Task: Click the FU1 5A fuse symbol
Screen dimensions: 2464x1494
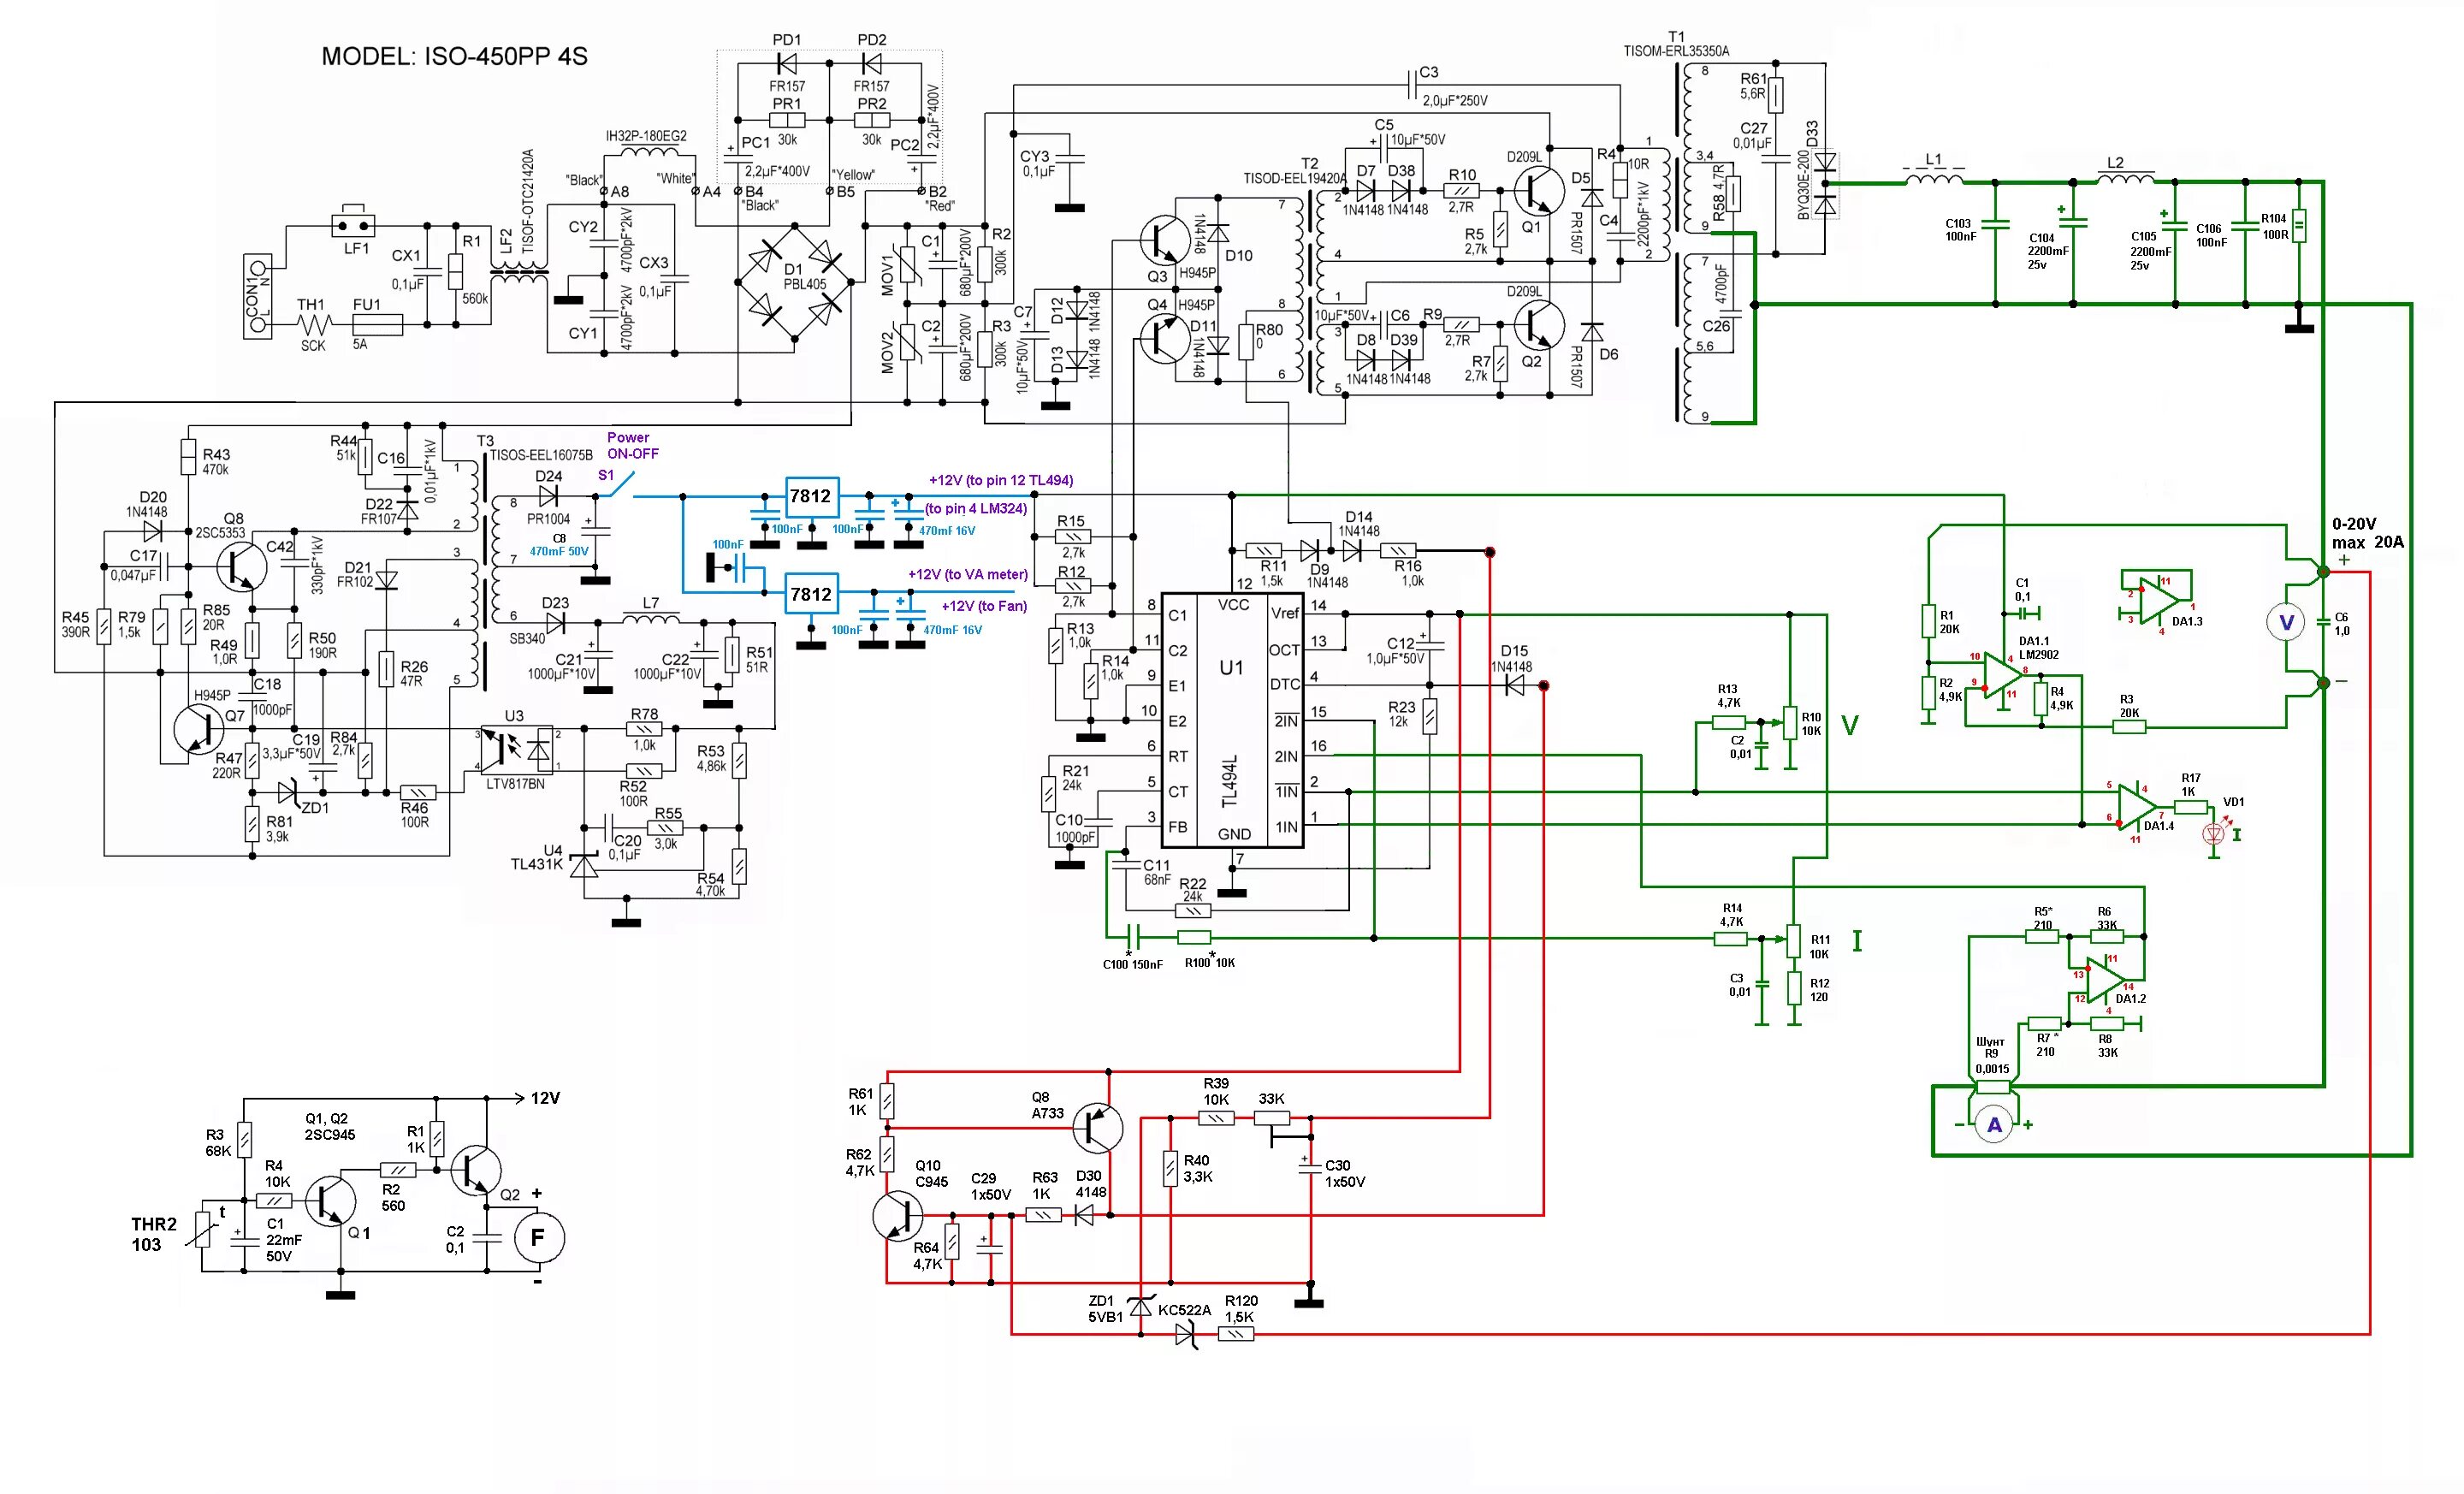Action: pyautogui.click(x=377, y=324)
